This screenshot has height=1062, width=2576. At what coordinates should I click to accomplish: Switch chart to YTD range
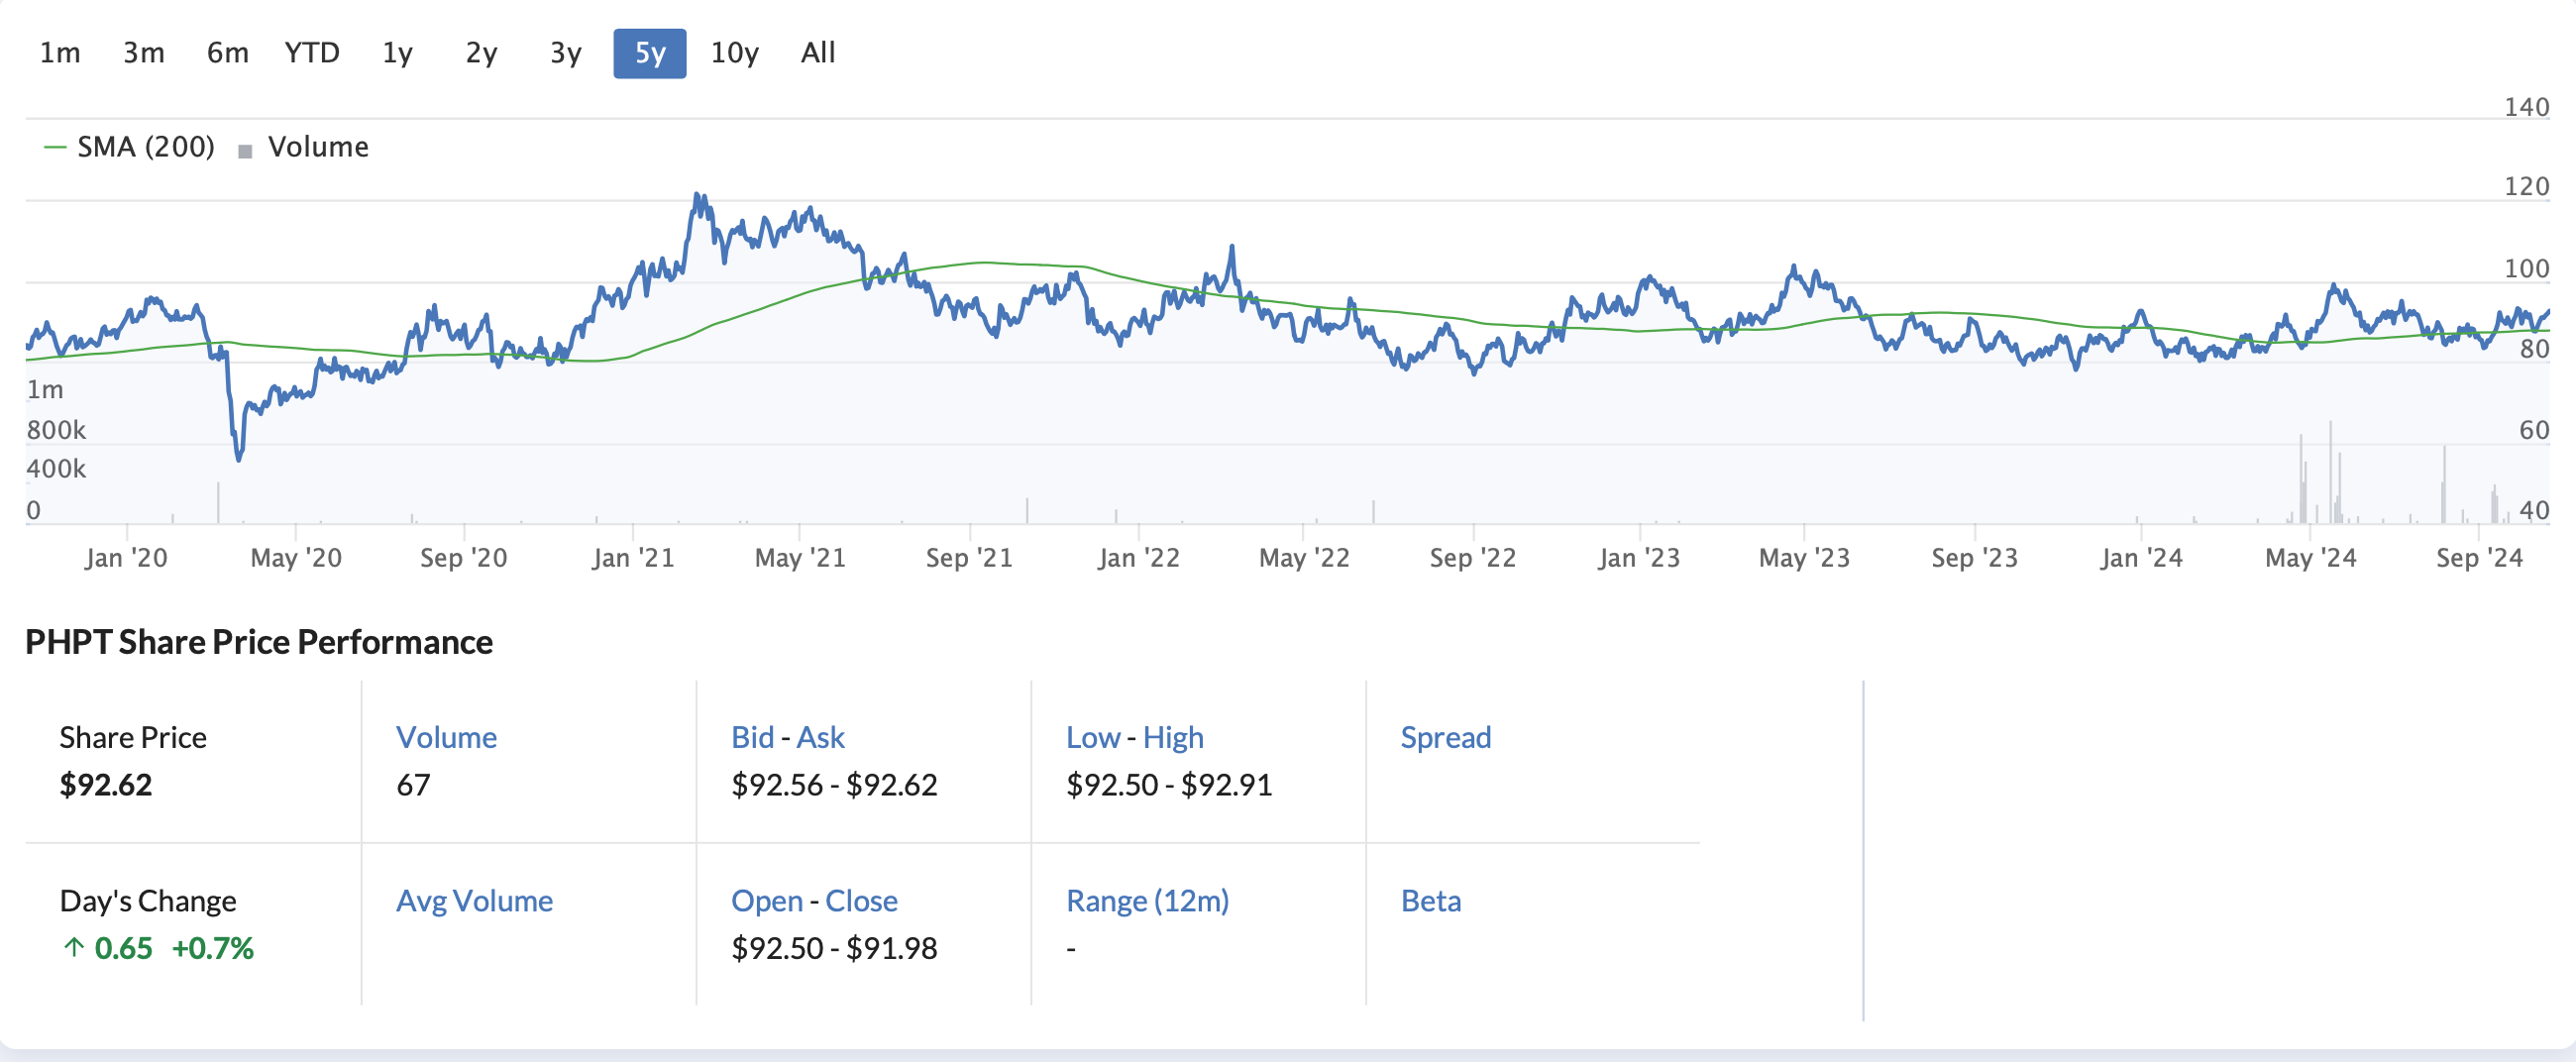(x=312, y=53)
